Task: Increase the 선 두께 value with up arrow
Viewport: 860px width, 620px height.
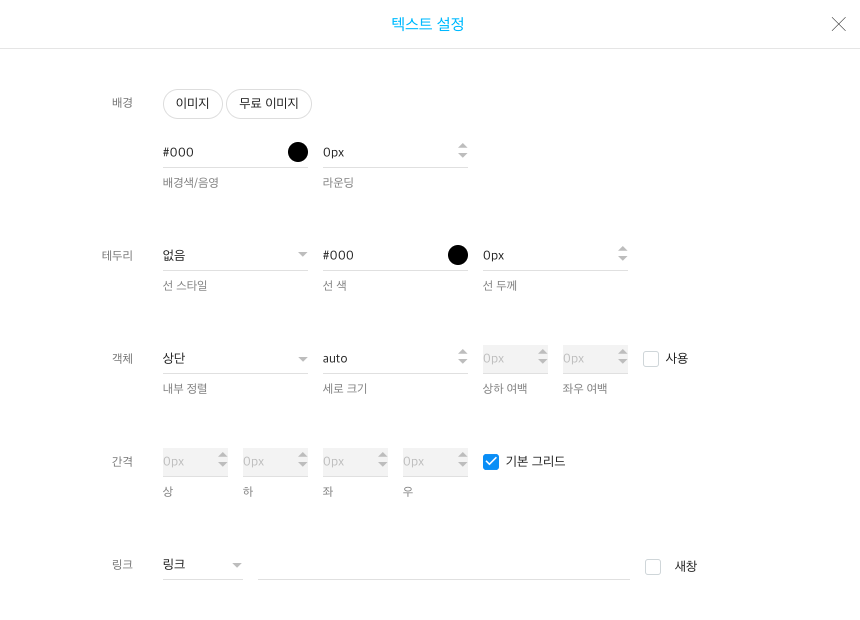Action: [623, 250]
